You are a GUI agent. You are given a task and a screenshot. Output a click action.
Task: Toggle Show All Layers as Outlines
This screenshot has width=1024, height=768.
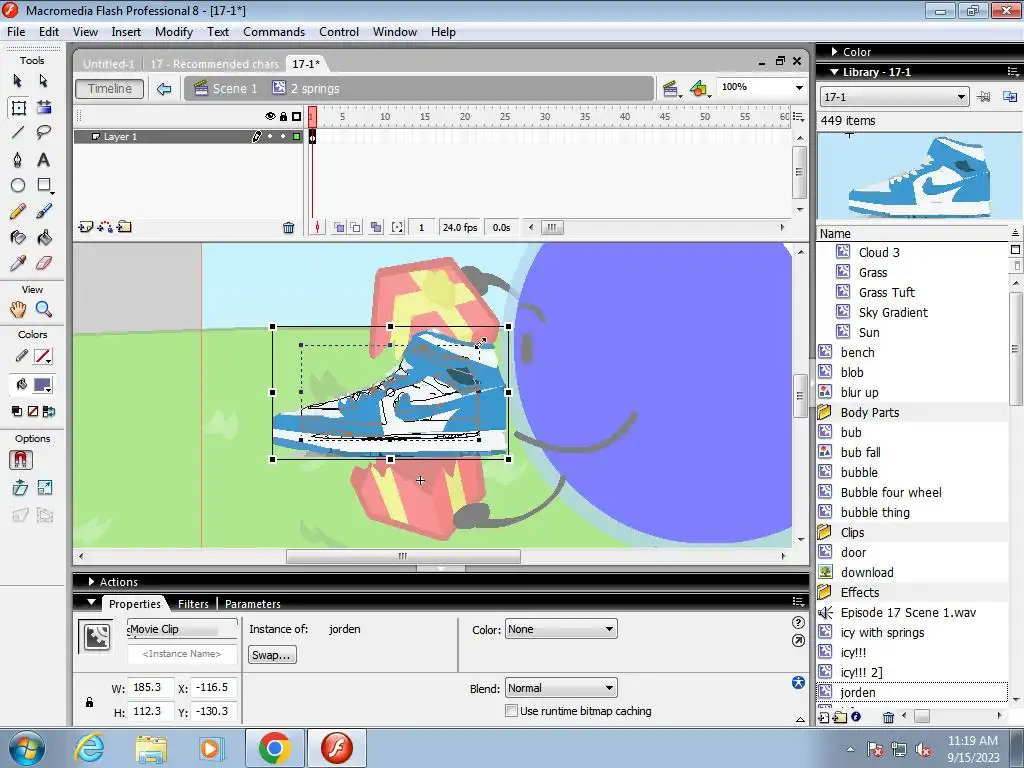(x=296, y=116)
